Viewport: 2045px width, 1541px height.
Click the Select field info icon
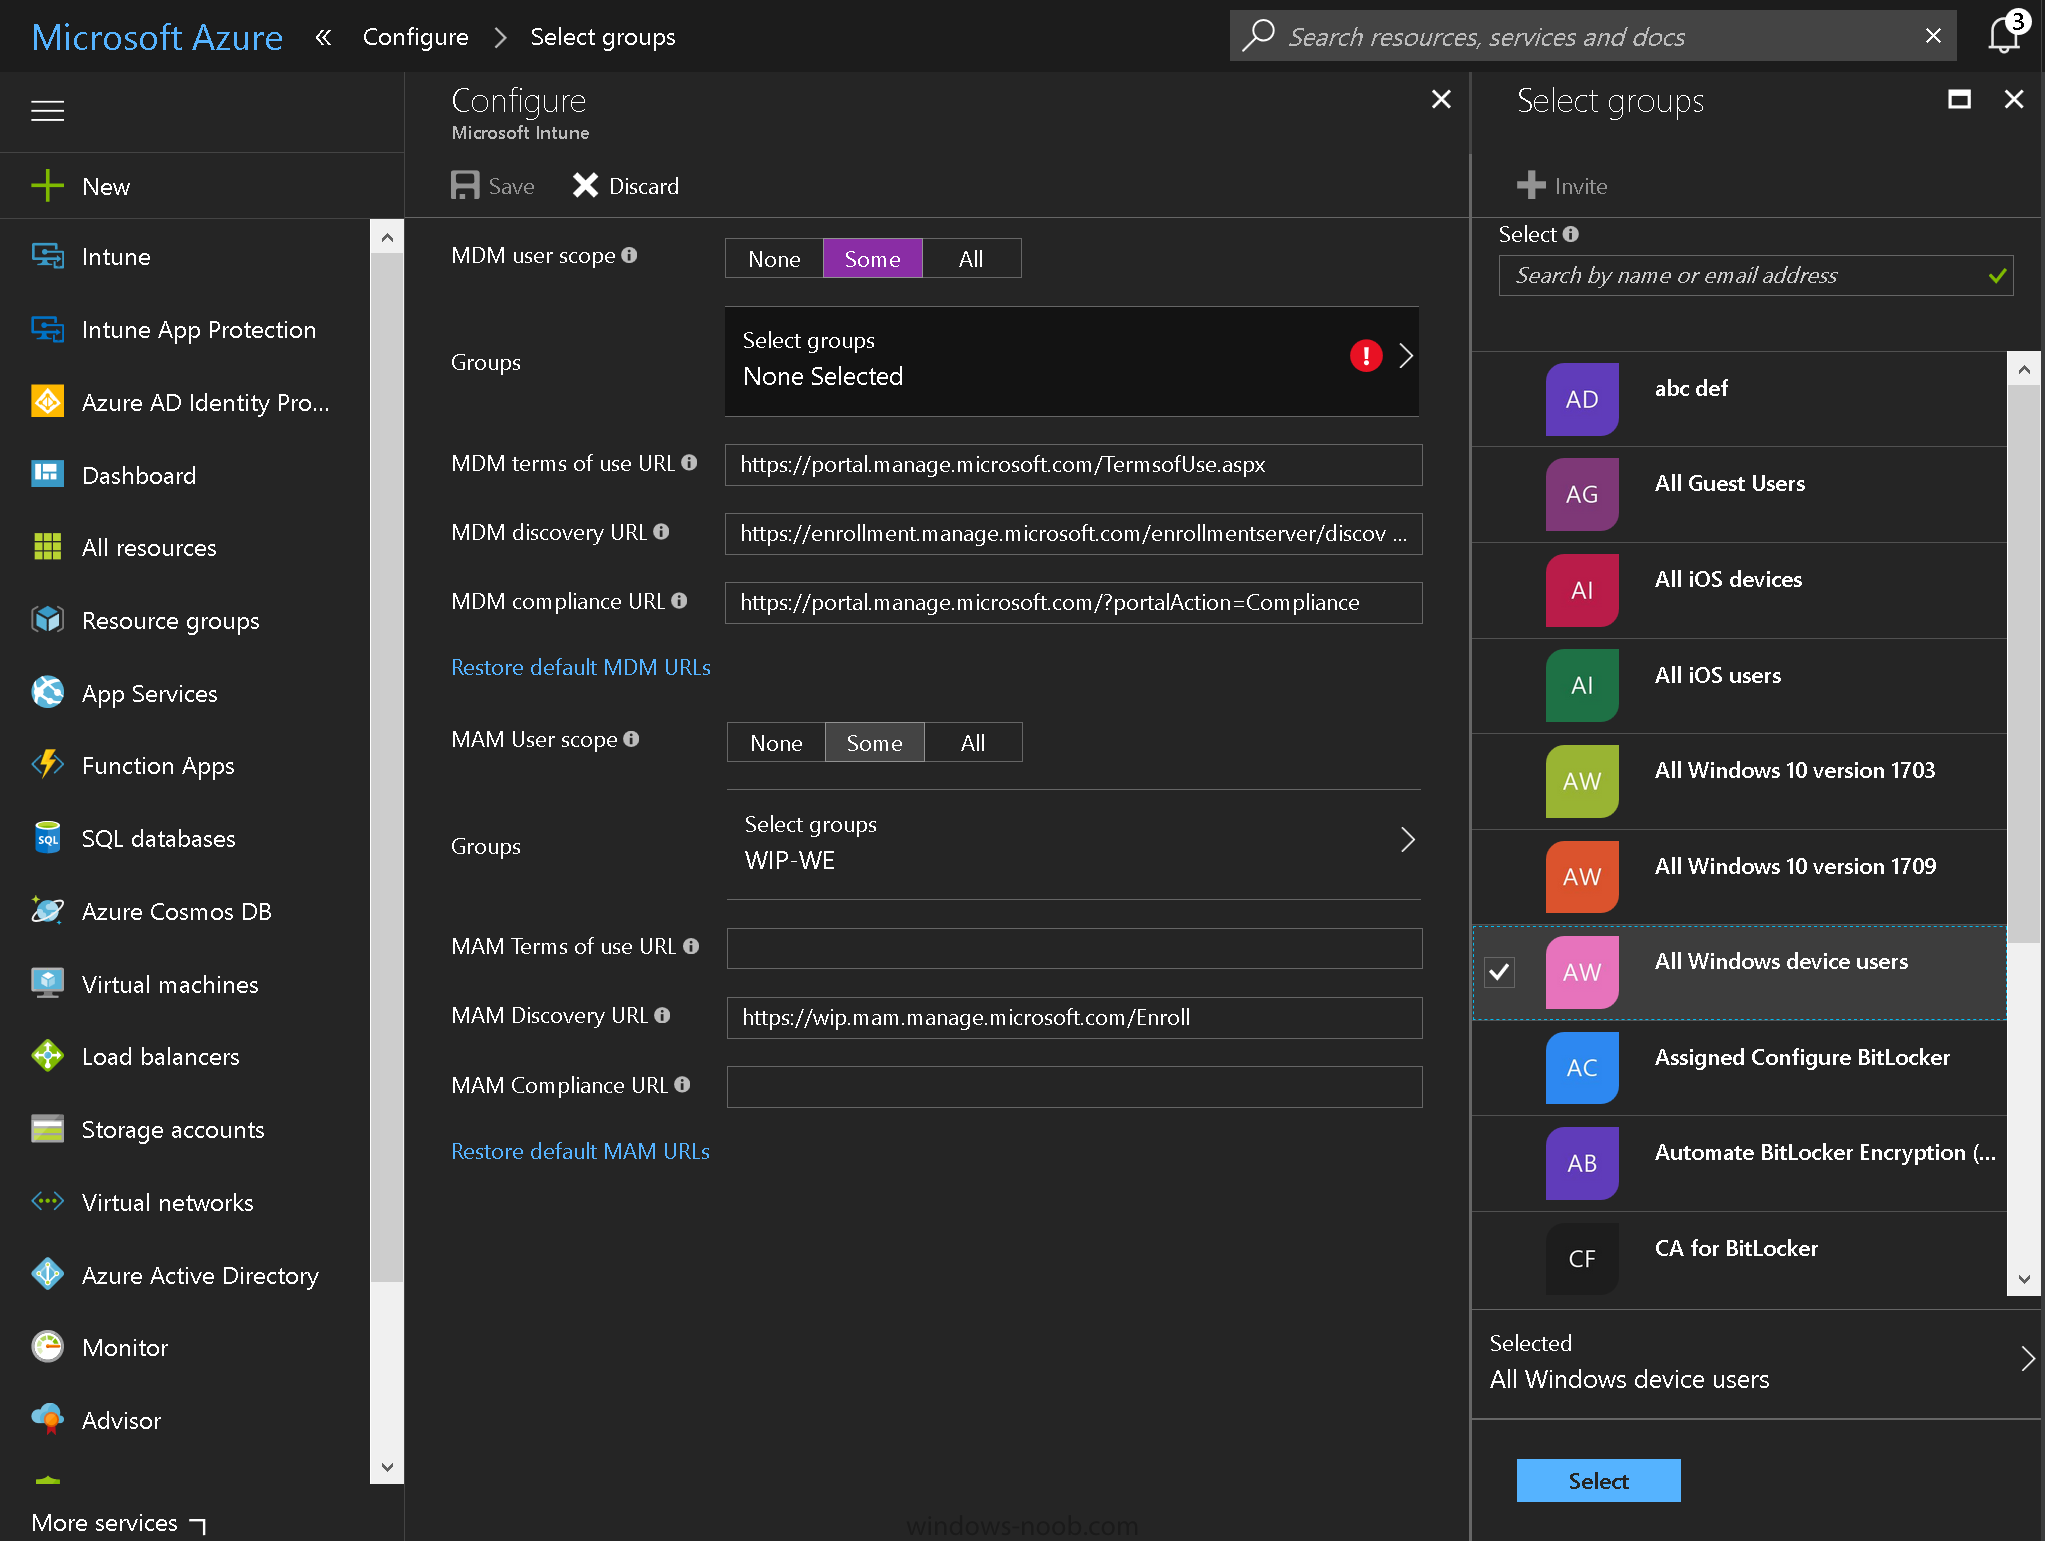coord(1571,234)
